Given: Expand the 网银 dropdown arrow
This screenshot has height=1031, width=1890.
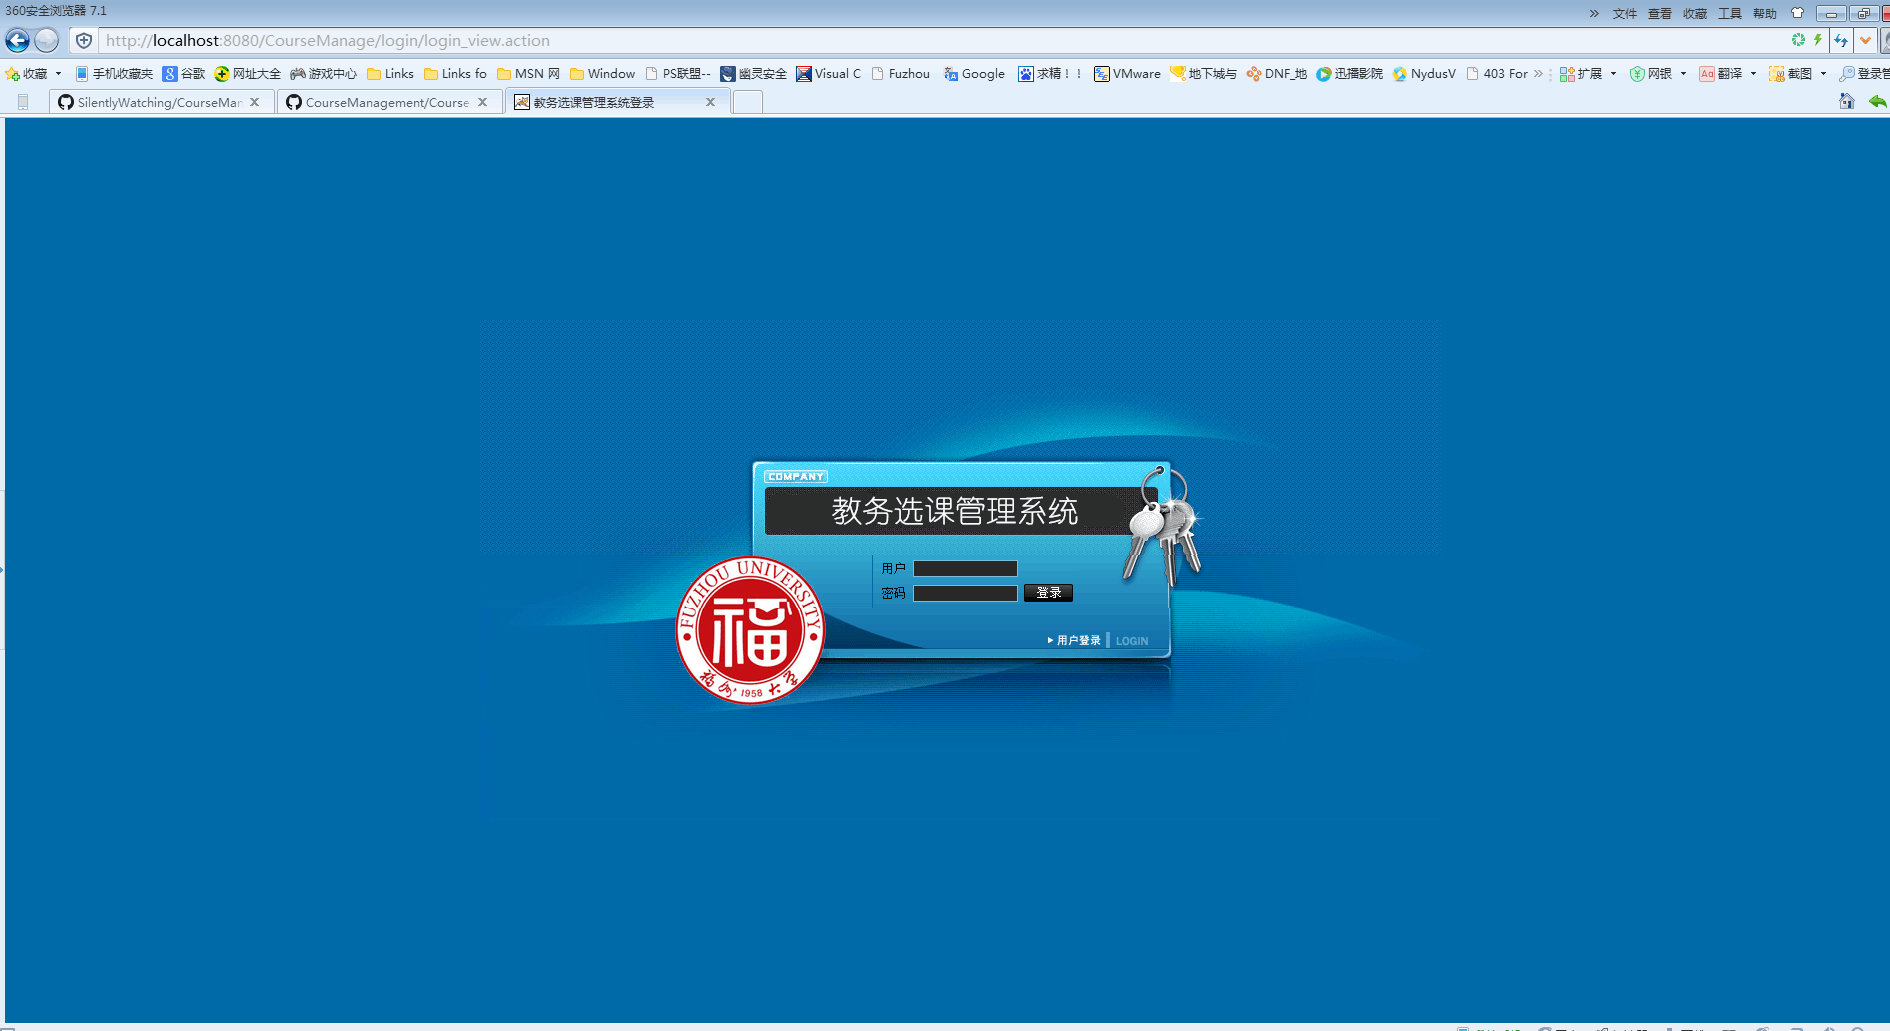Looking at the screenshot, I should [1683, 74].
